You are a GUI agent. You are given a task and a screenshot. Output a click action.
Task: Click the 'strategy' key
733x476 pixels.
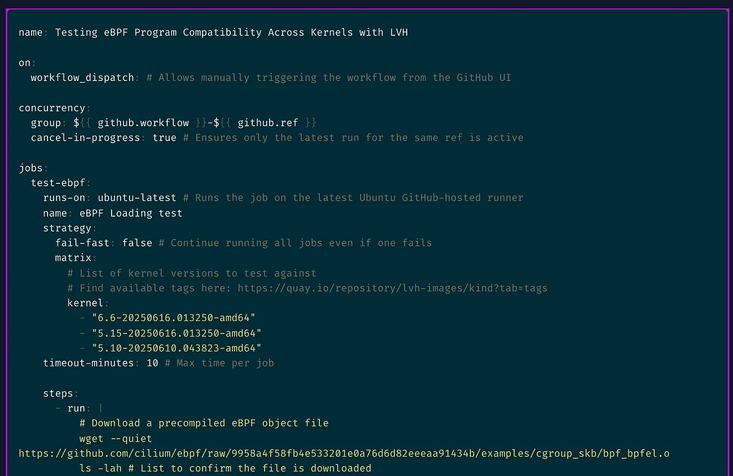(67, 228)
